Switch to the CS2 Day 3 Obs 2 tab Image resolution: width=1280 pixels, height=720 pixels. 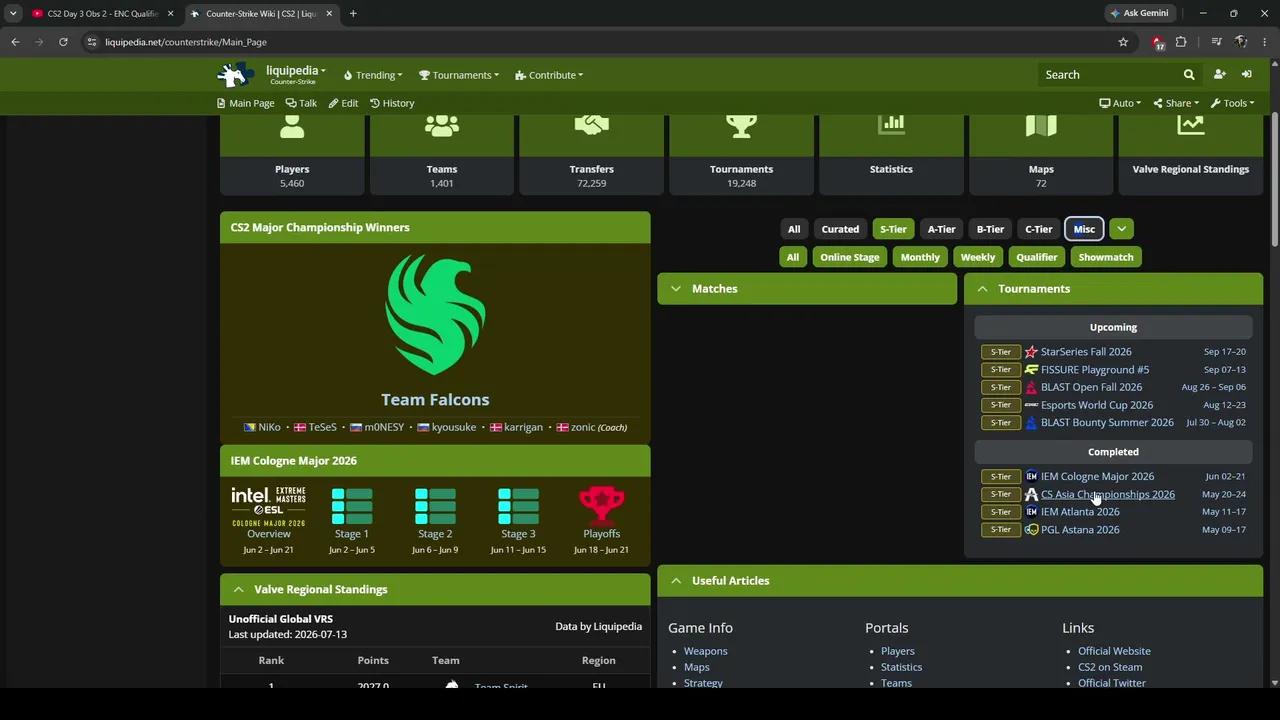point(100,14)
